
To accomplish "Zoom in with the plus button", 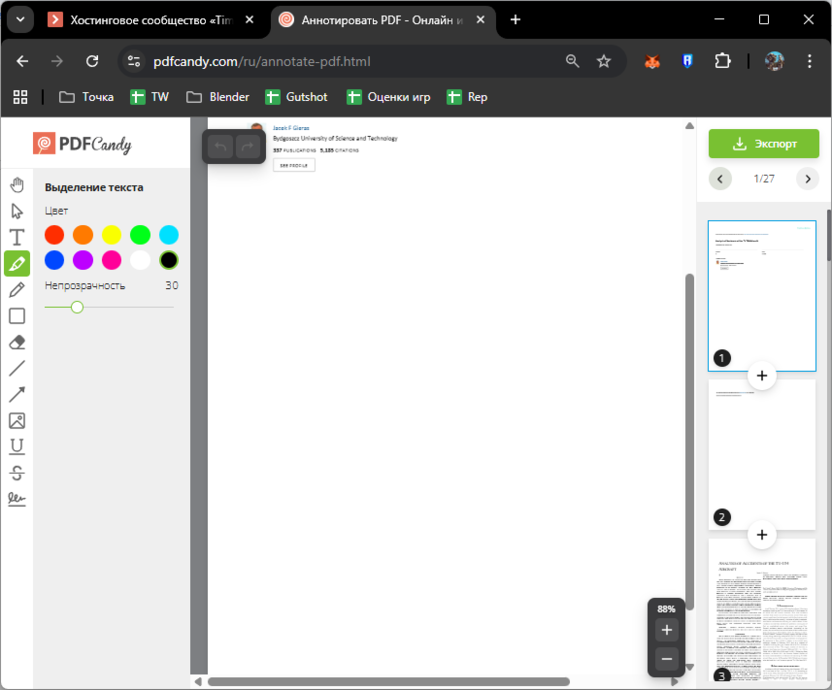I will 667,630.
